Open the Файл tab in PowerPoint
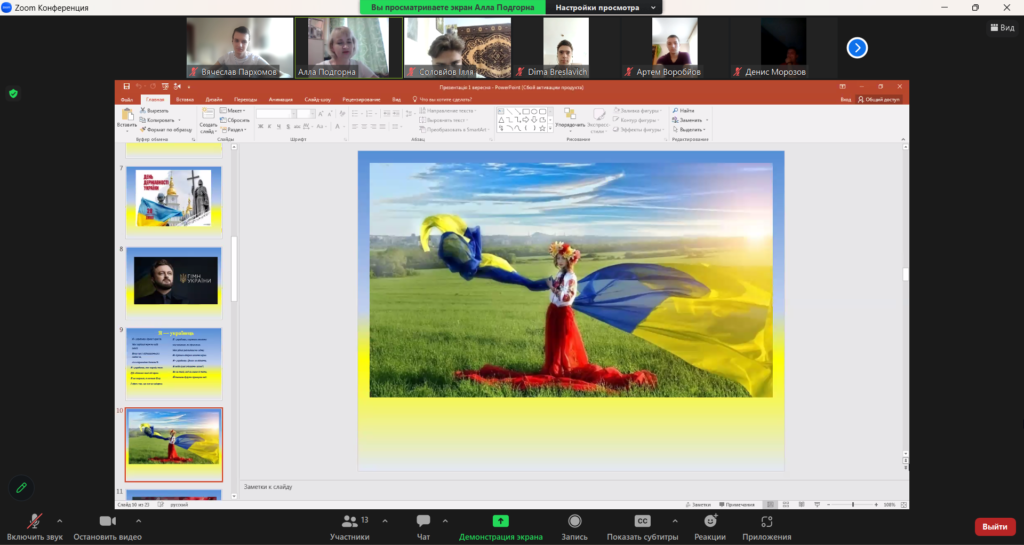 click(x=127, y=100)
